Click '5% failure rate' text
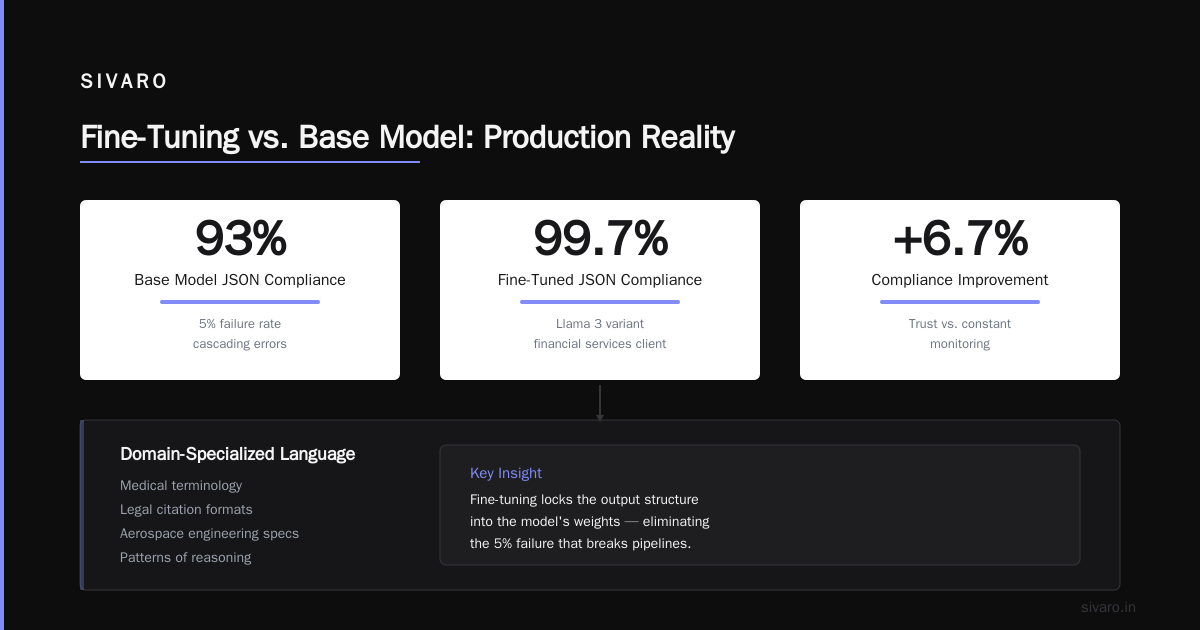This screenshot has height=630, width=1200. click(x=240, y=324)
